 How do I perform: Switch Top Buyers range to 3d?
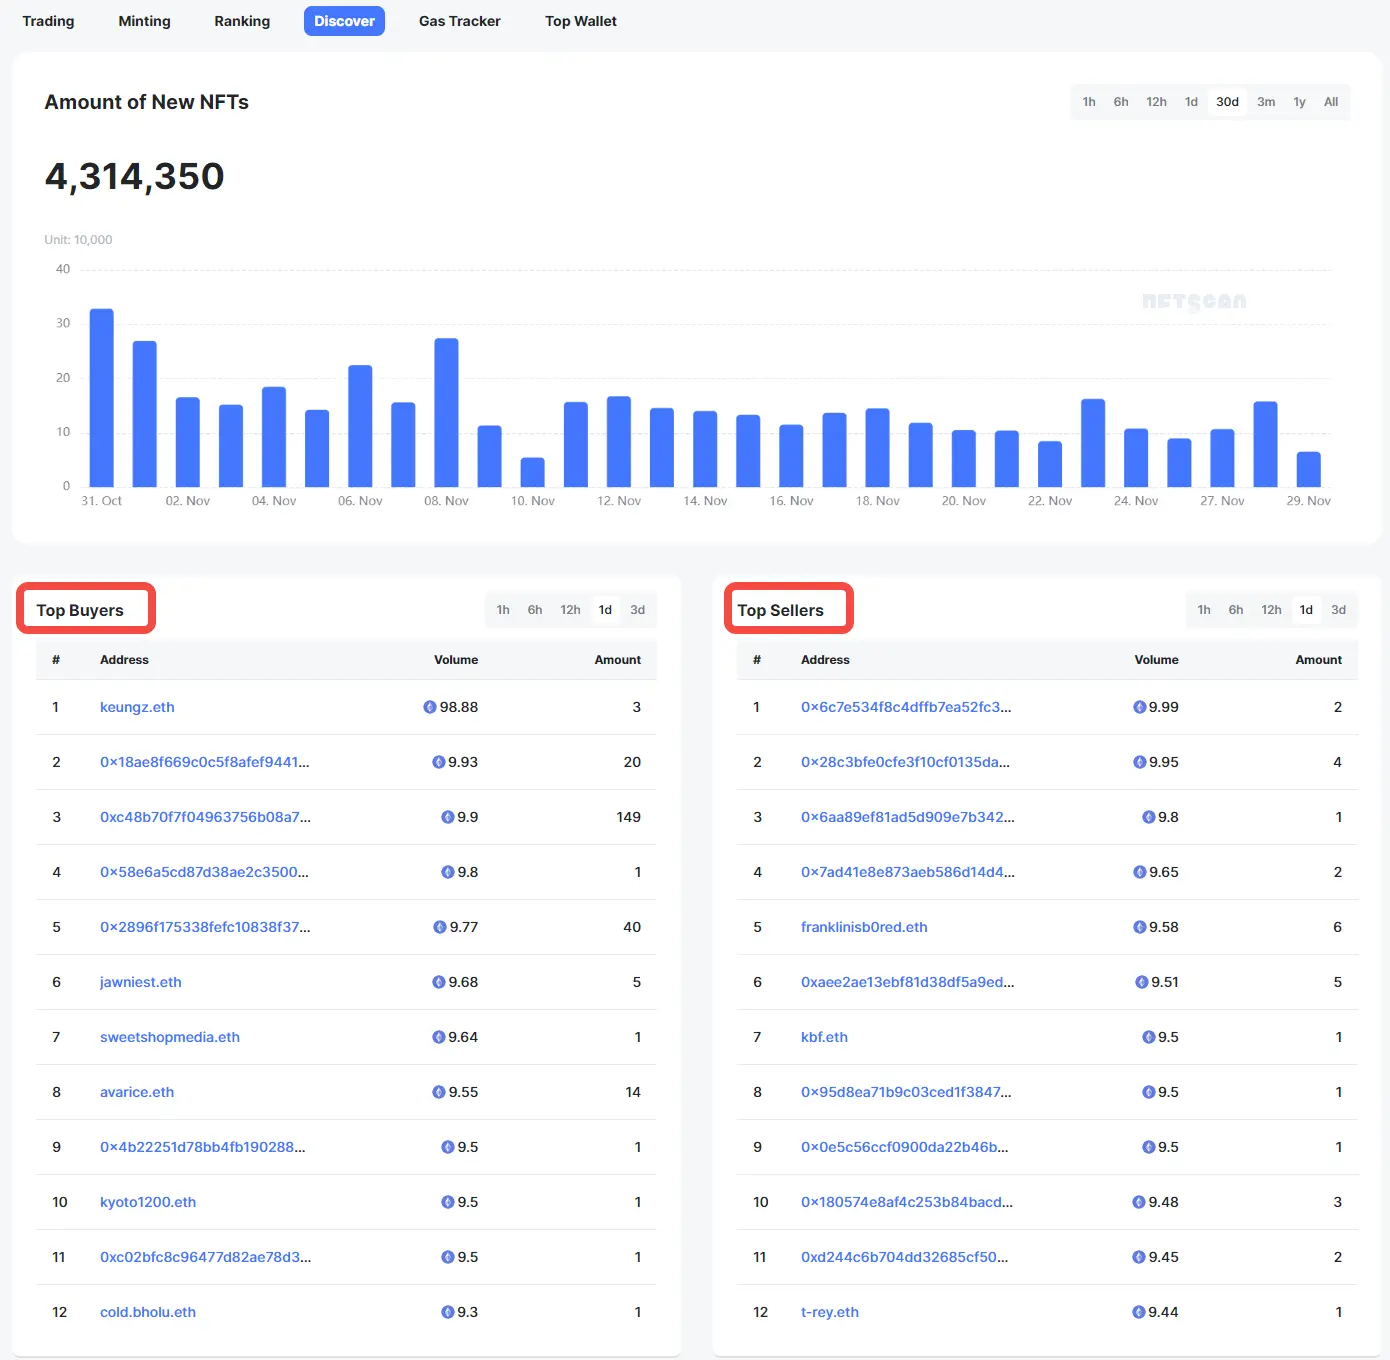[637, 610]
